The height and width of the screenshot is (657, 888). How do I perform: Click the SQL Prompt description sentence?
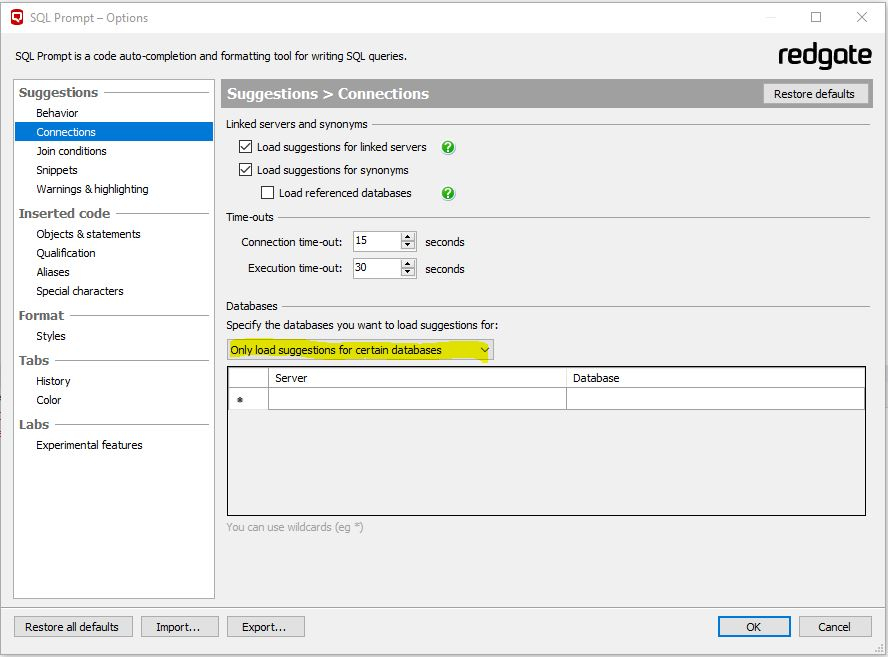[x=211, y=56]
